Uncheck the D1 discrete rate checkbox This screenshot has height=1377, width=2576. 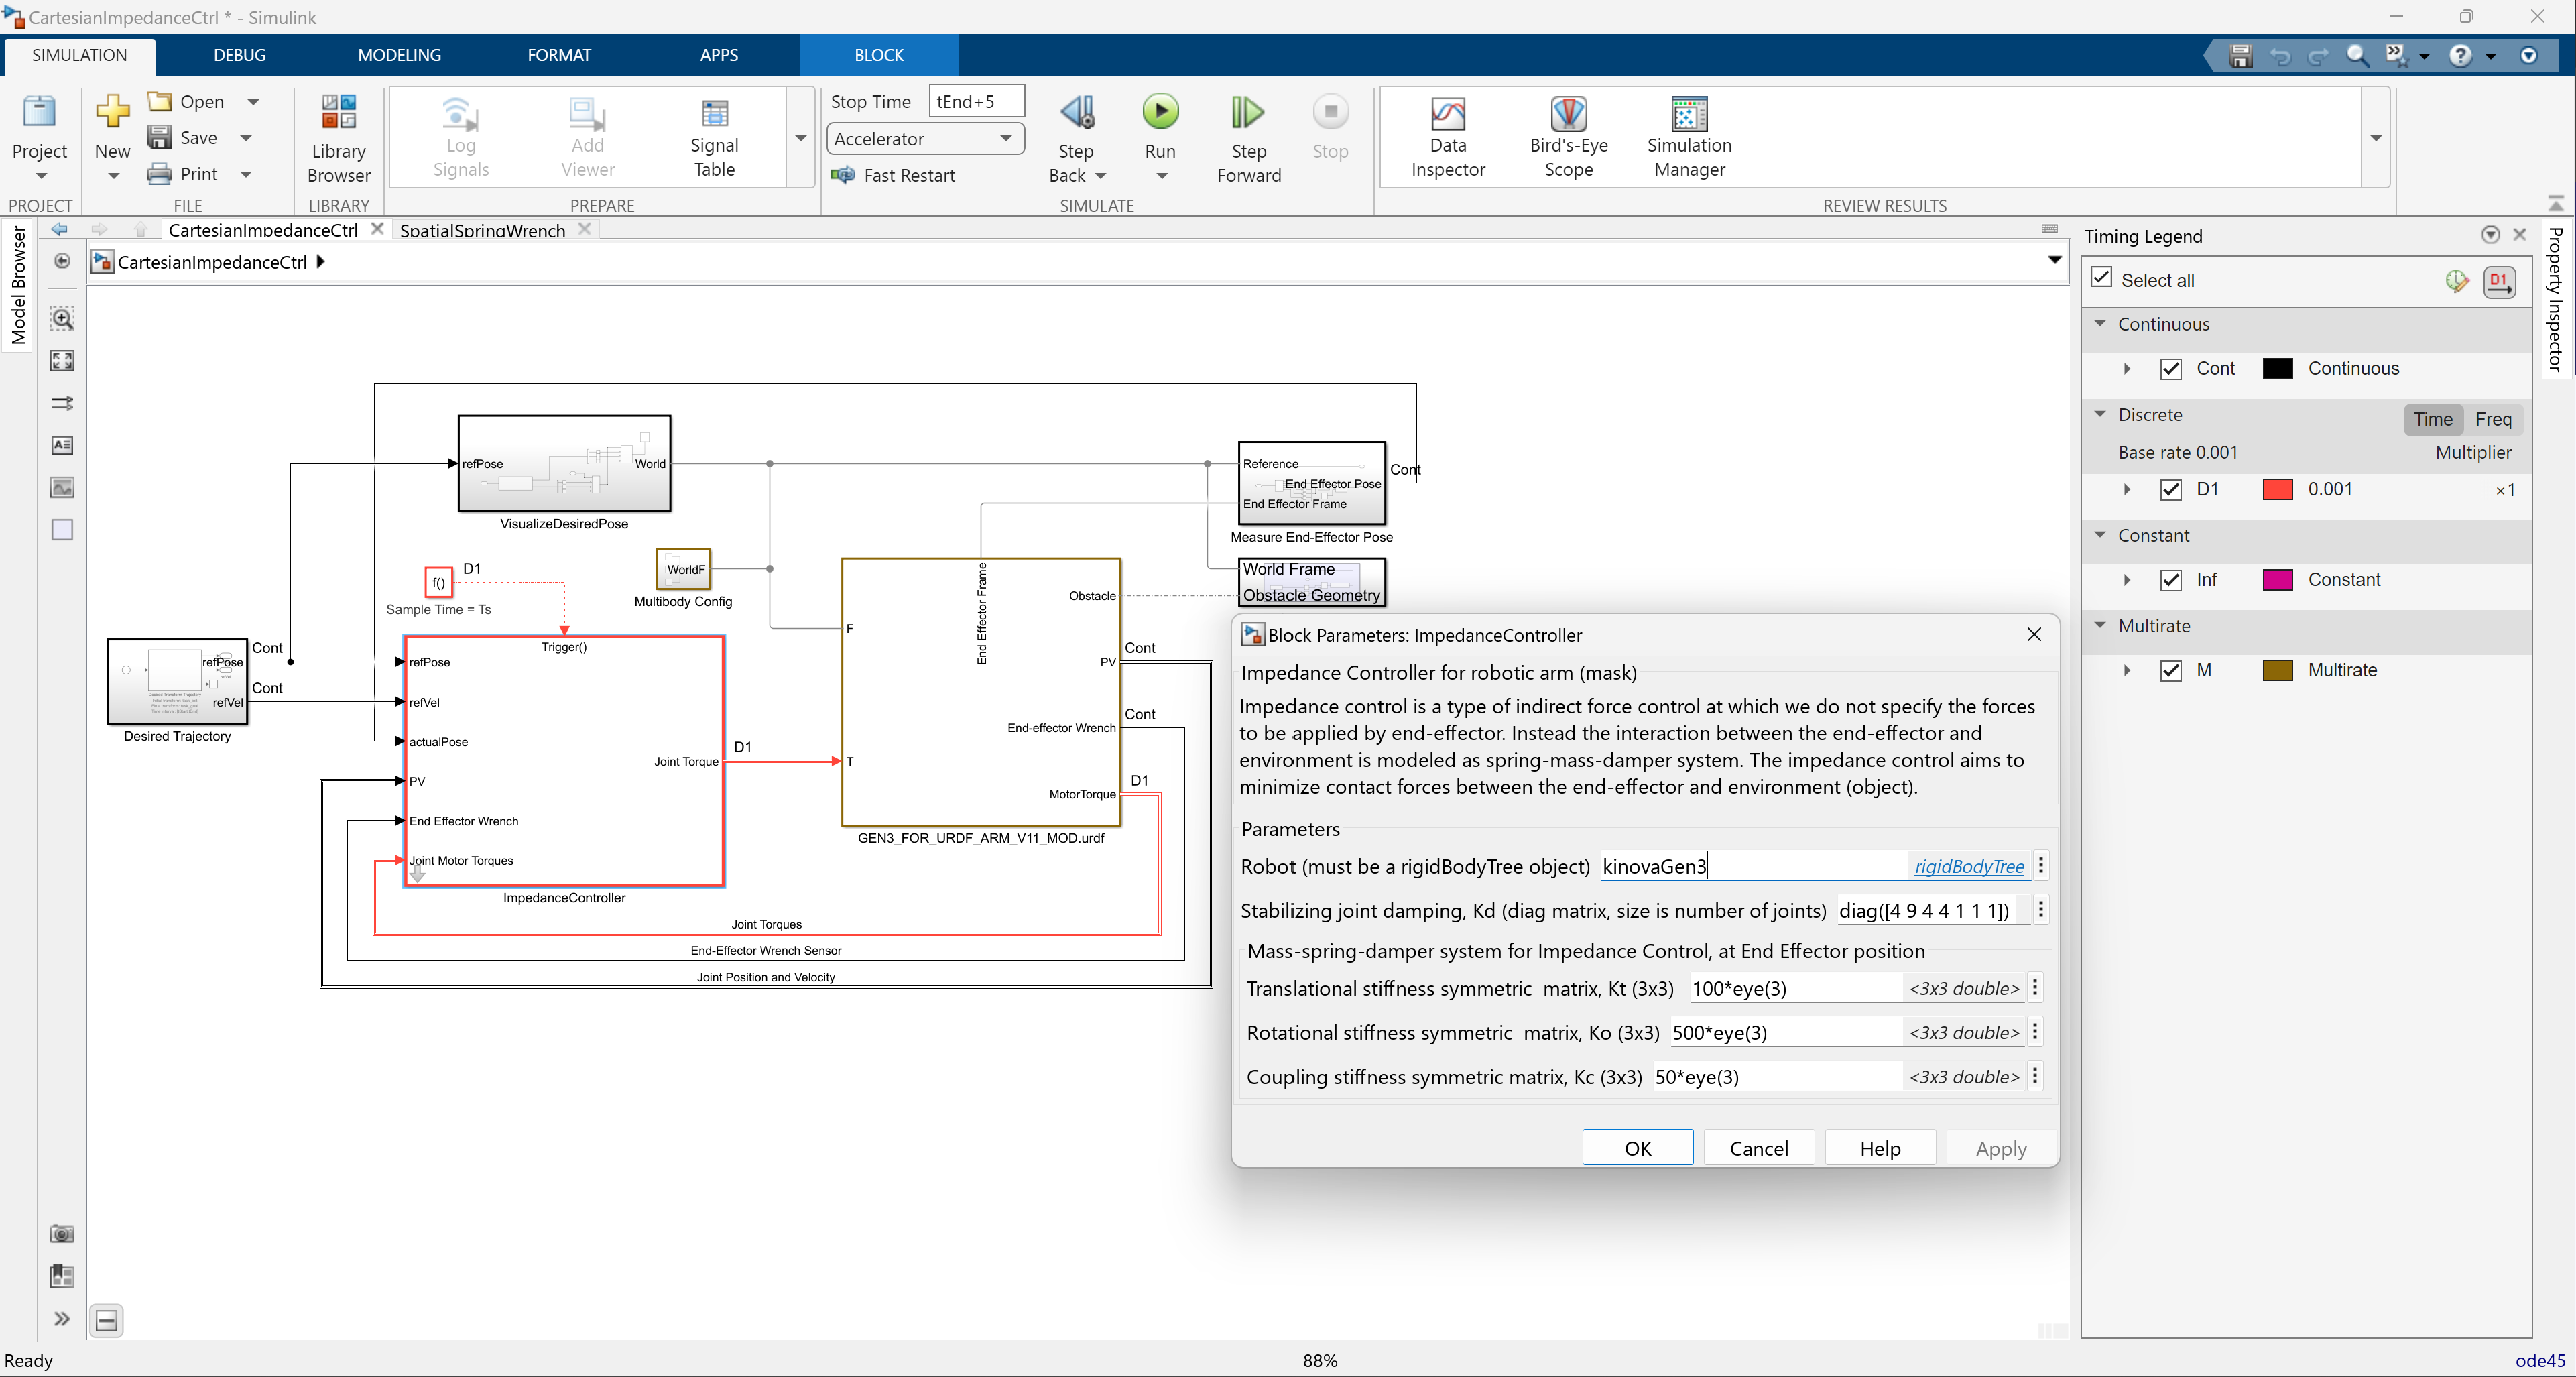pyautogui.click(x=2170, y=490)
